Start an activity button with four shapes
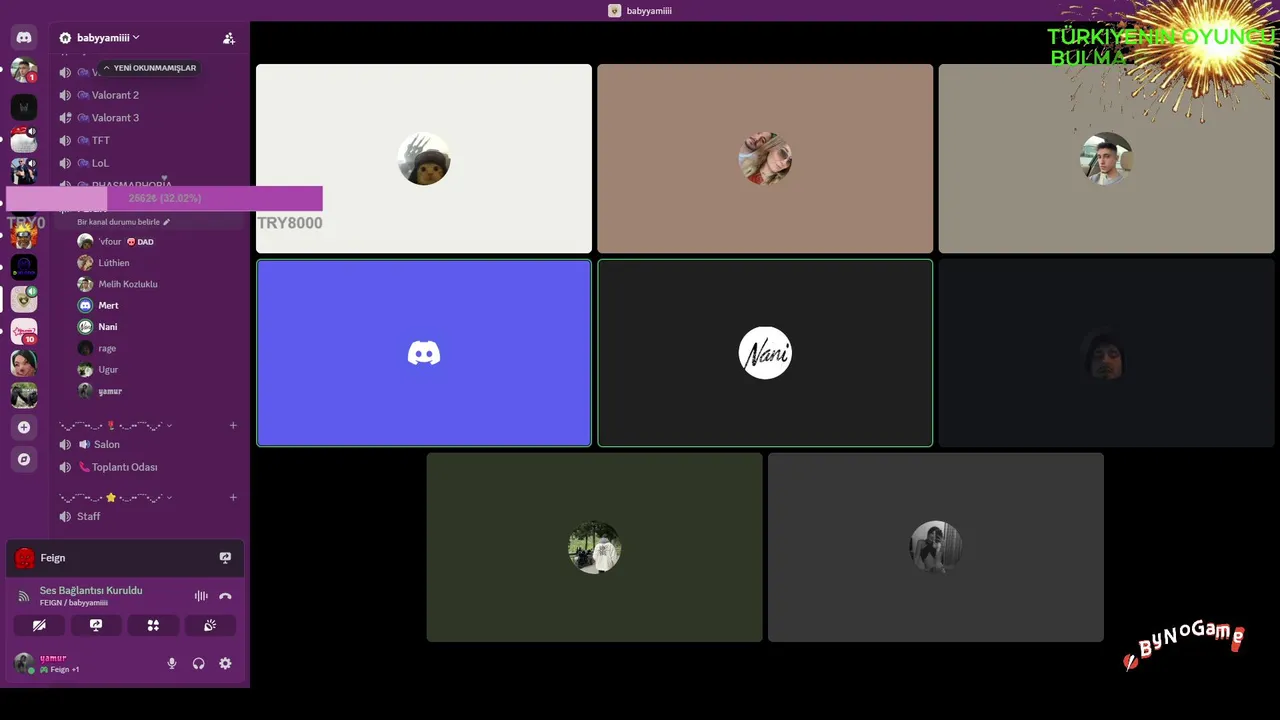This screenshot has height=720, width=1280. (153, 625)
